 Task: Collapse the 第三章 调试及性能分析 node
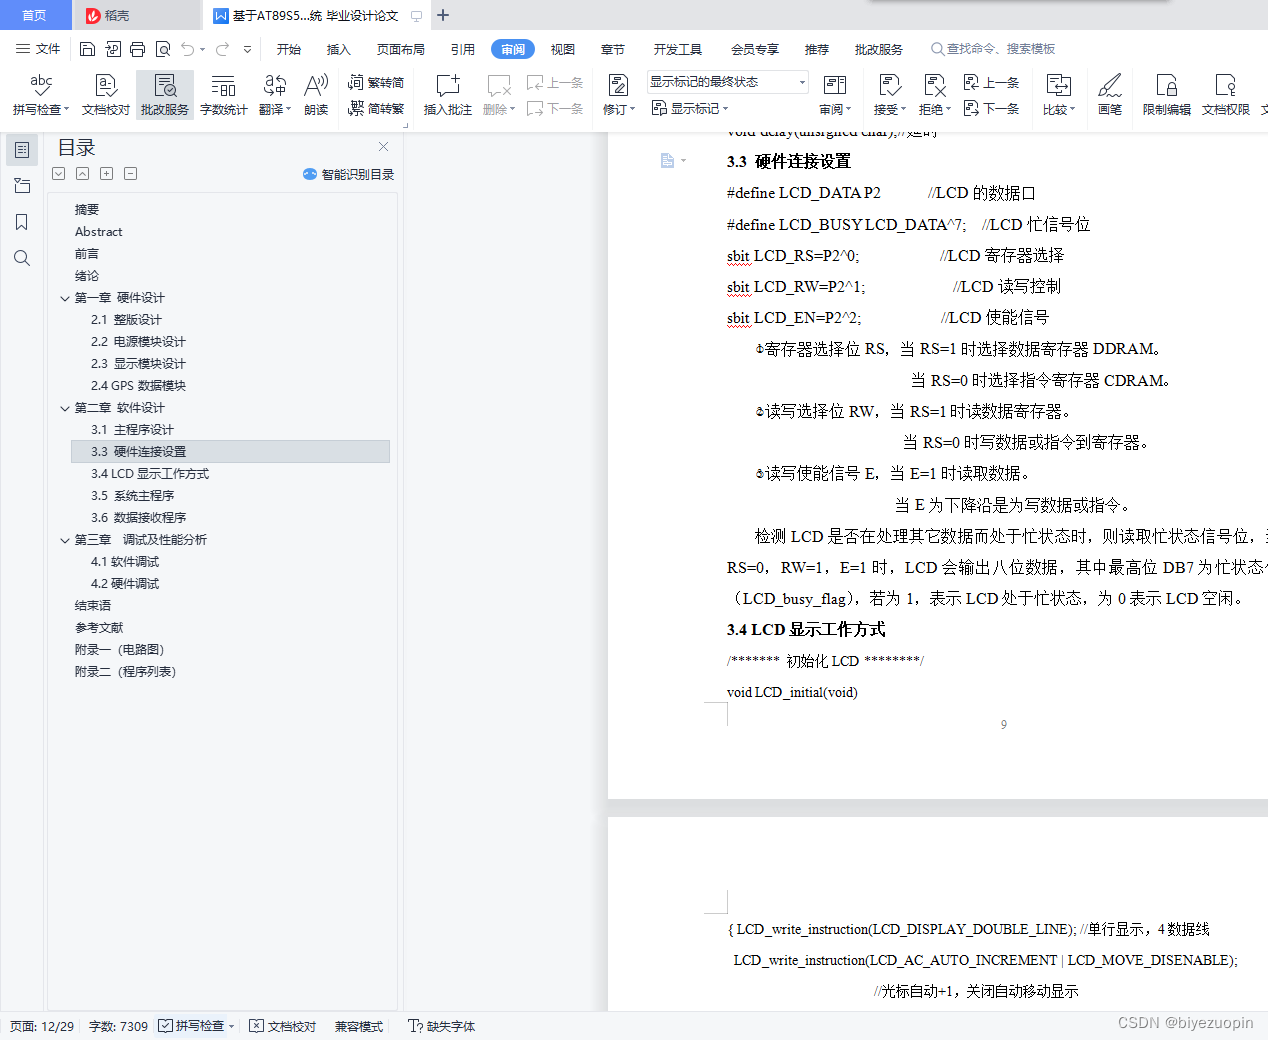(65, 540)
